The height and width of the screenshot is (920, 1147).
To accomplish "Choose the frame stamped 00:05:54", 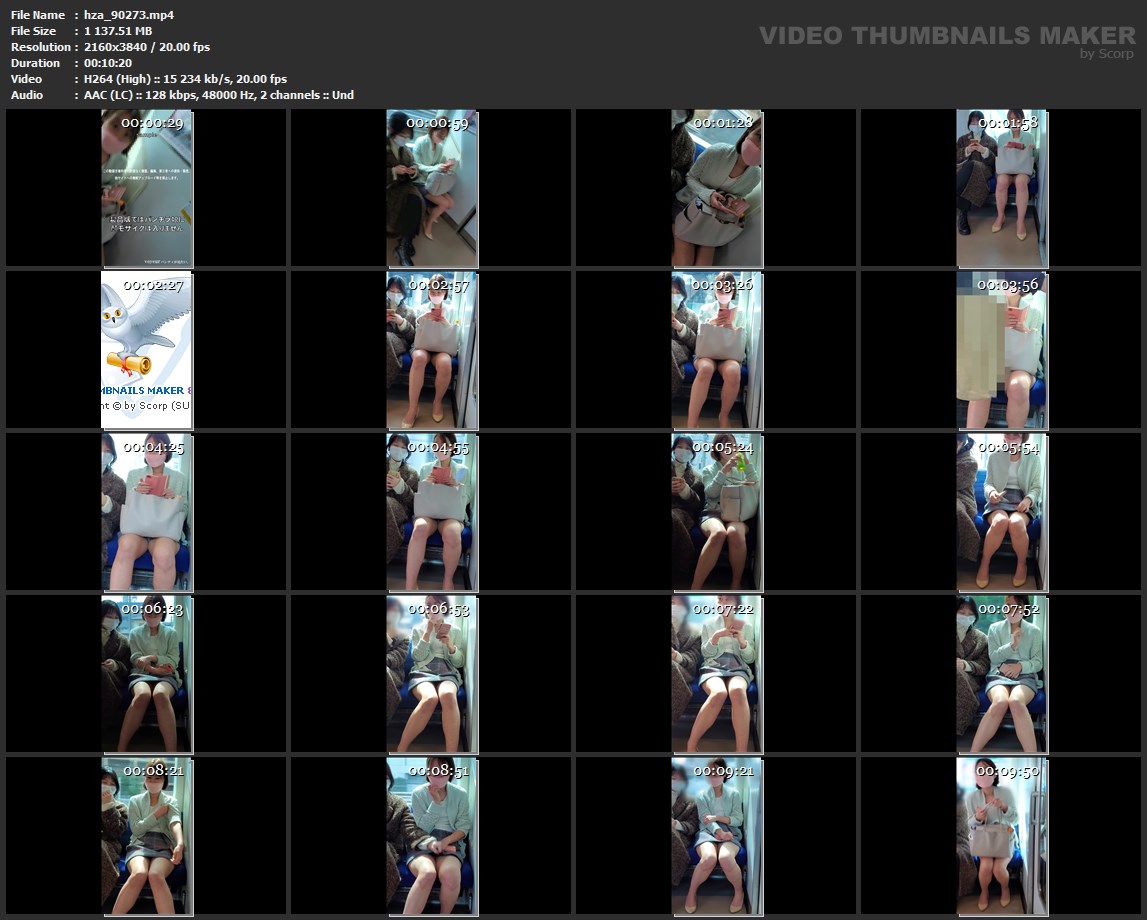I will pos(1002,513).
